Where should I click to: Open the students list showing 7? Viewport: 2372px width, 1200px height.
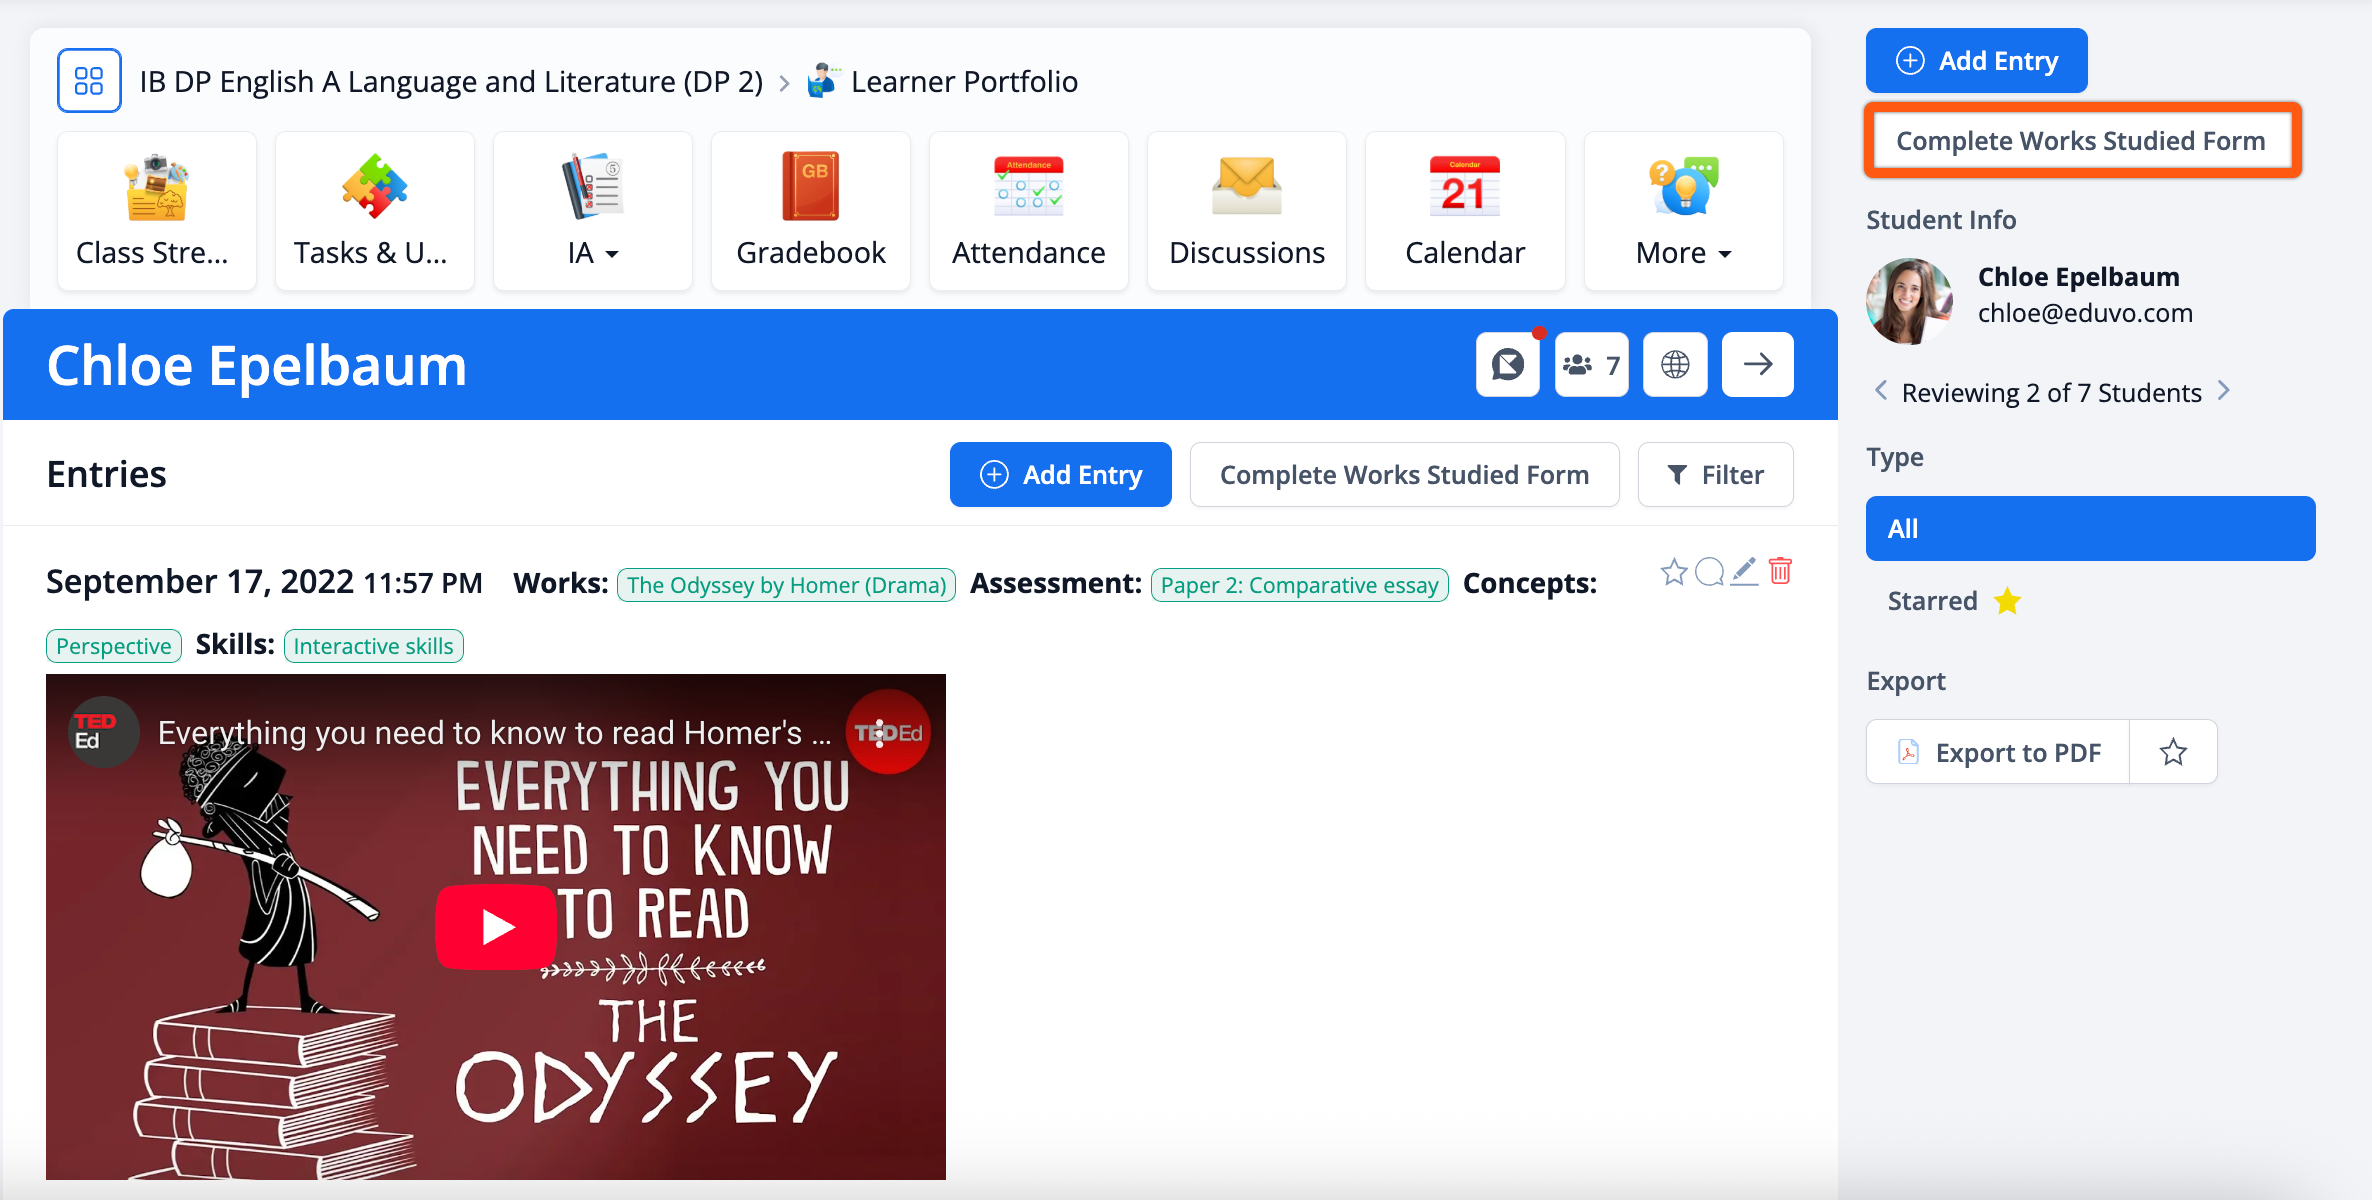tap(1591, 365)
